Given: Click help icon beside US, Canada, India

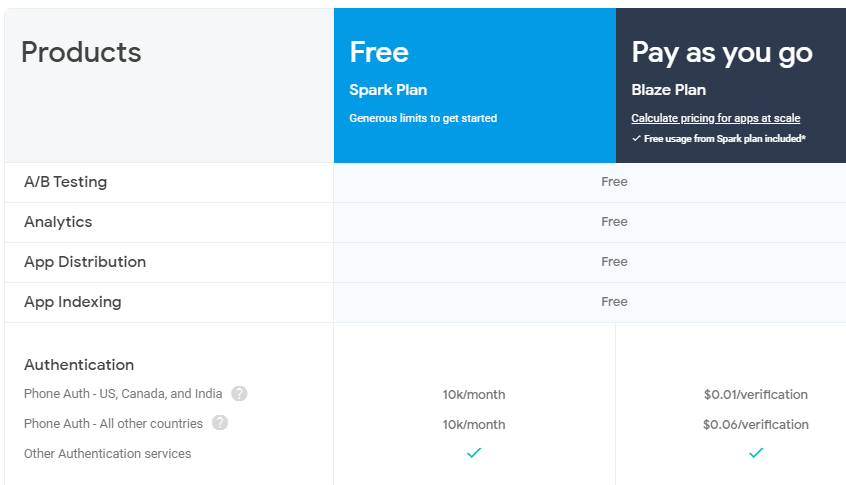Looking at the screenshot, I should tap(239, 394).
